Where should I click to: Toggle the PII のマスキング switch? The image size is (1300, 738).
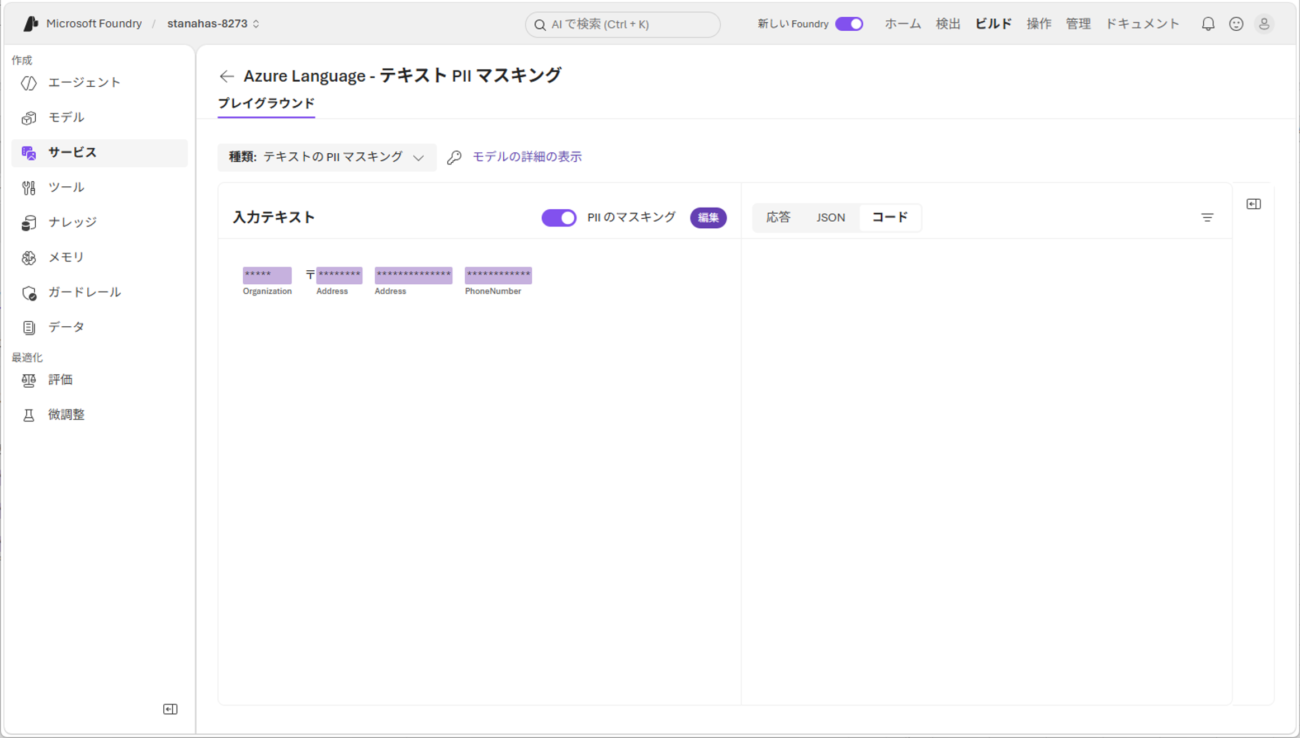[559, 218]
